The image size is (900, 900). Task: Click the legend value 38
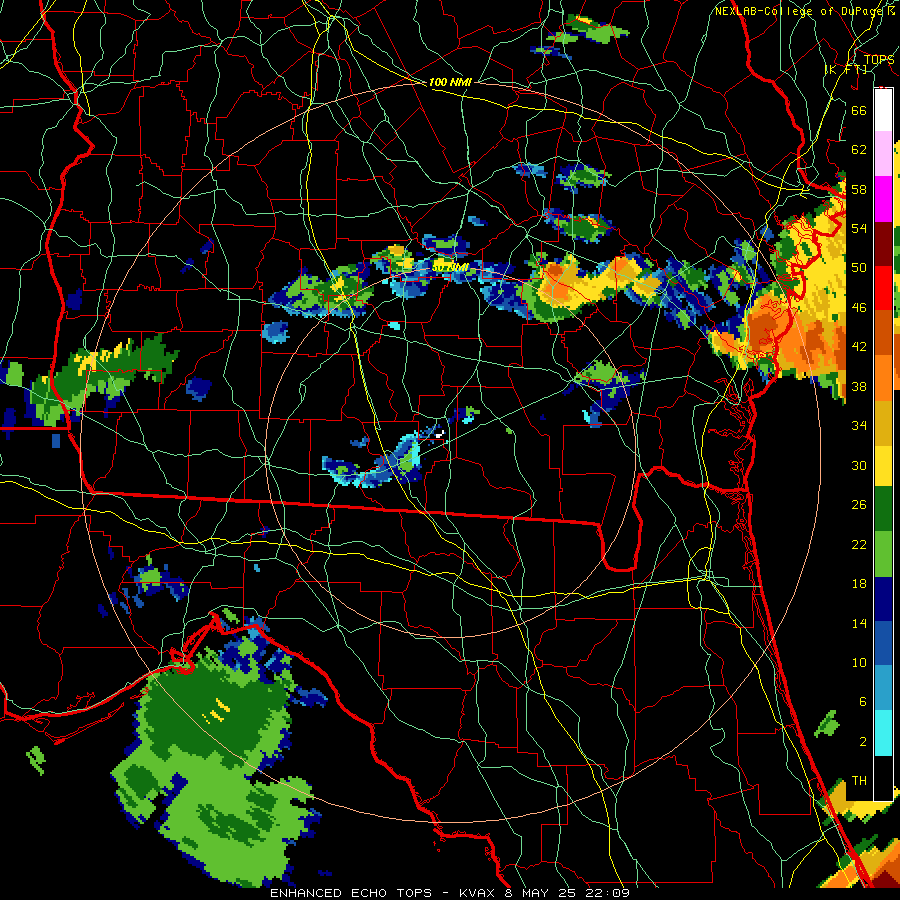pyautogui.click(x=859, y=386)
